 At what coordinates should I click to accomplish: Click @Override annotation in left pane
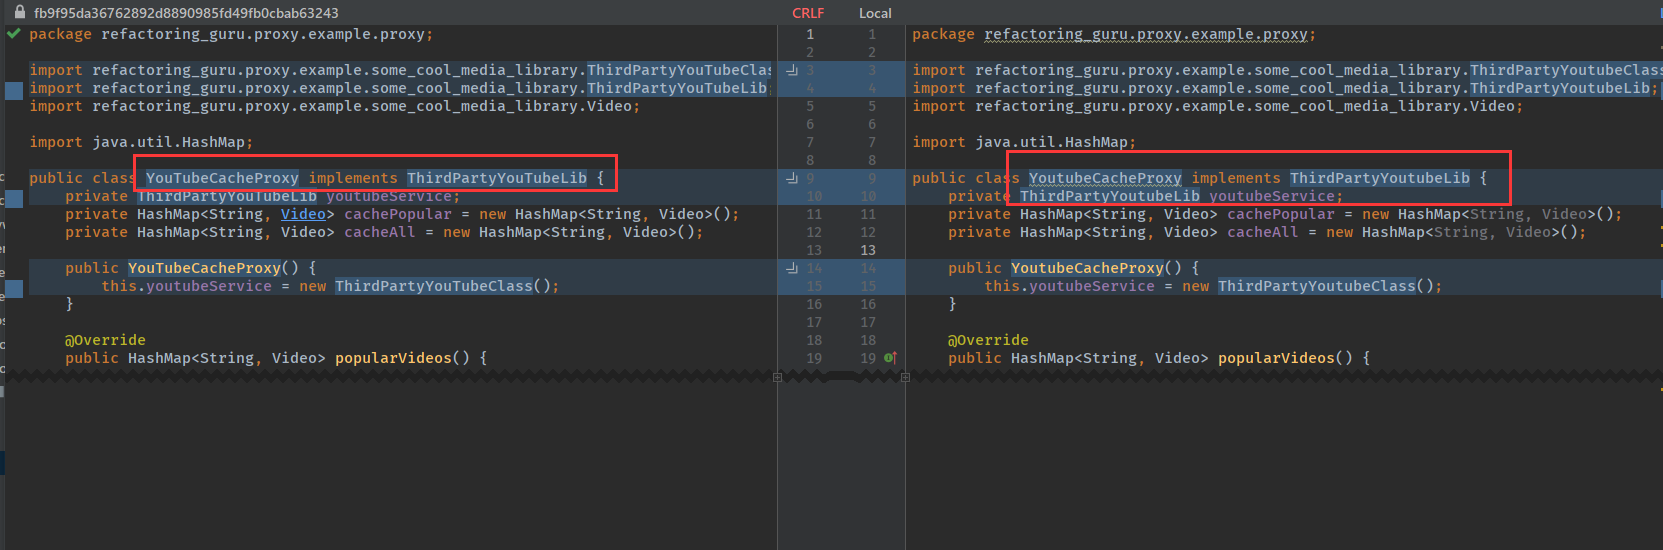[105, 340]
